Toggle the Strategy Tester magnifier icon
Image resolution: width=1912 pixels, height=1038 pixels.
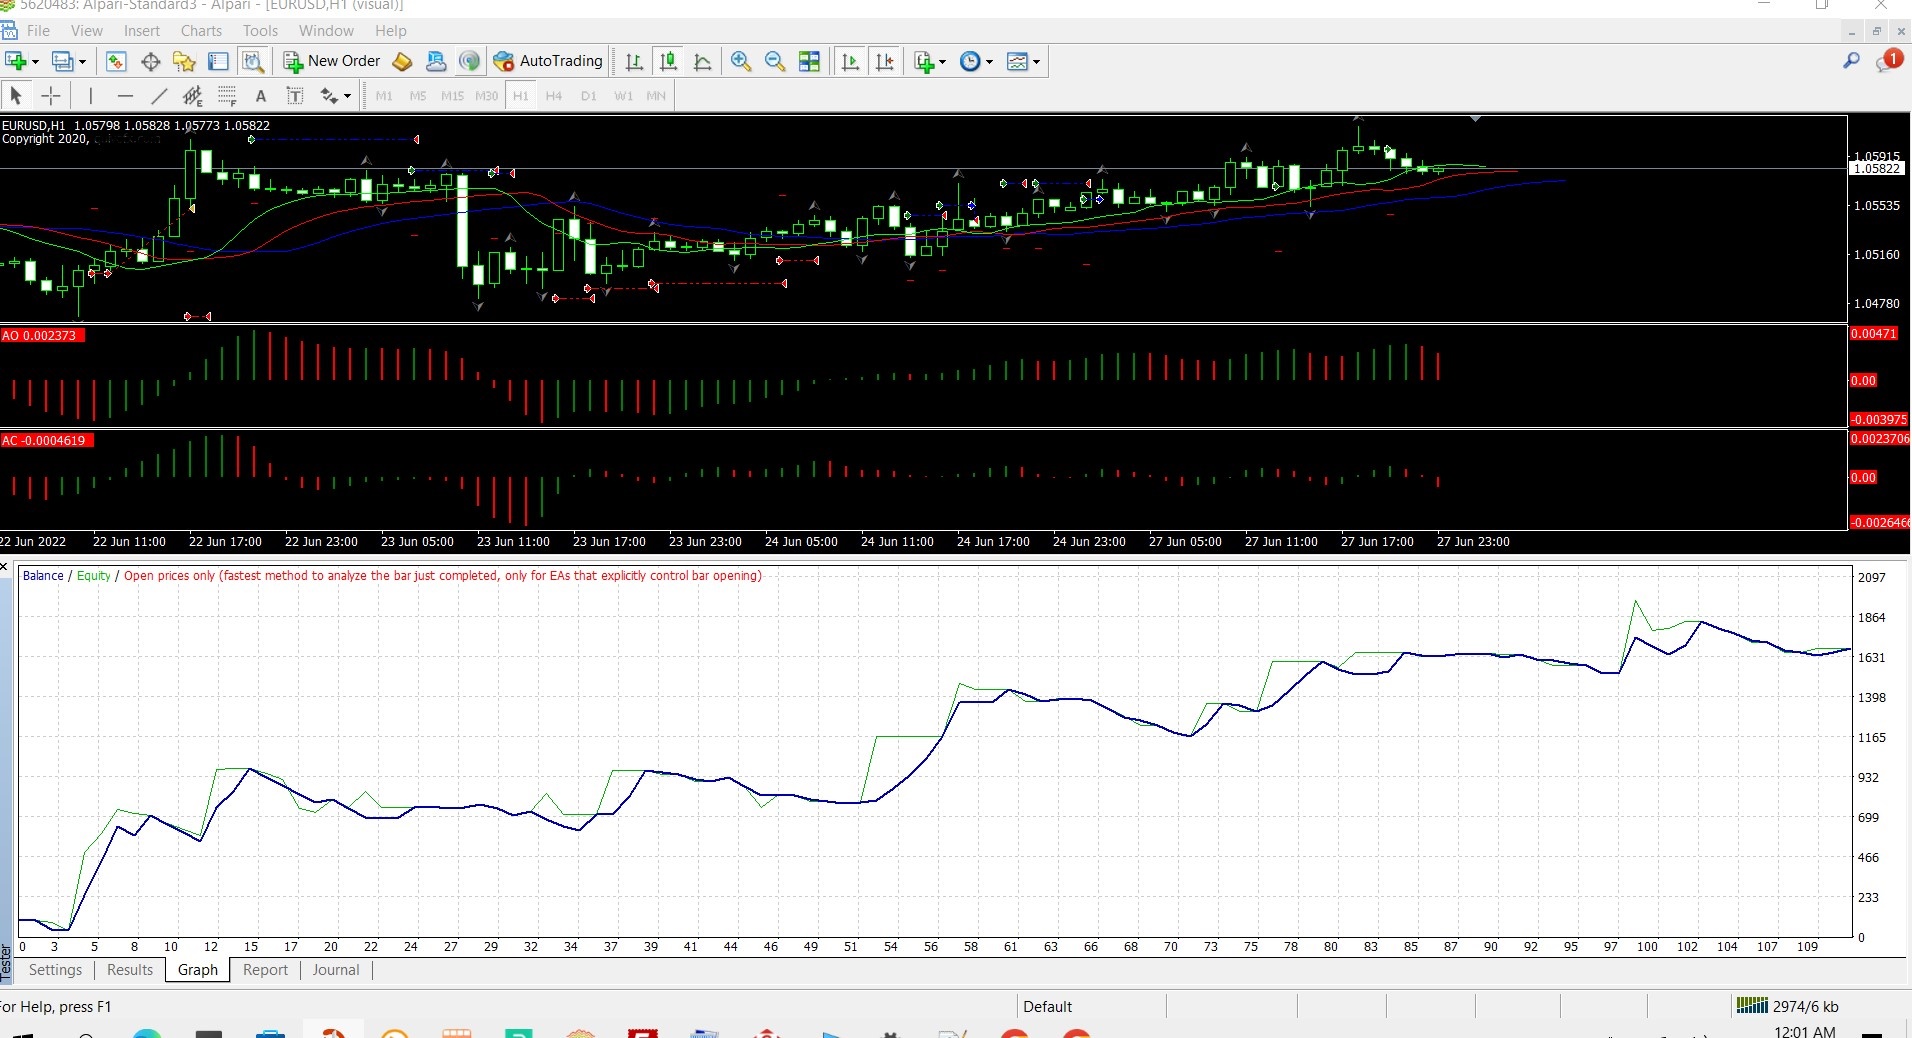pyautogui.click(x=253, y=61)
